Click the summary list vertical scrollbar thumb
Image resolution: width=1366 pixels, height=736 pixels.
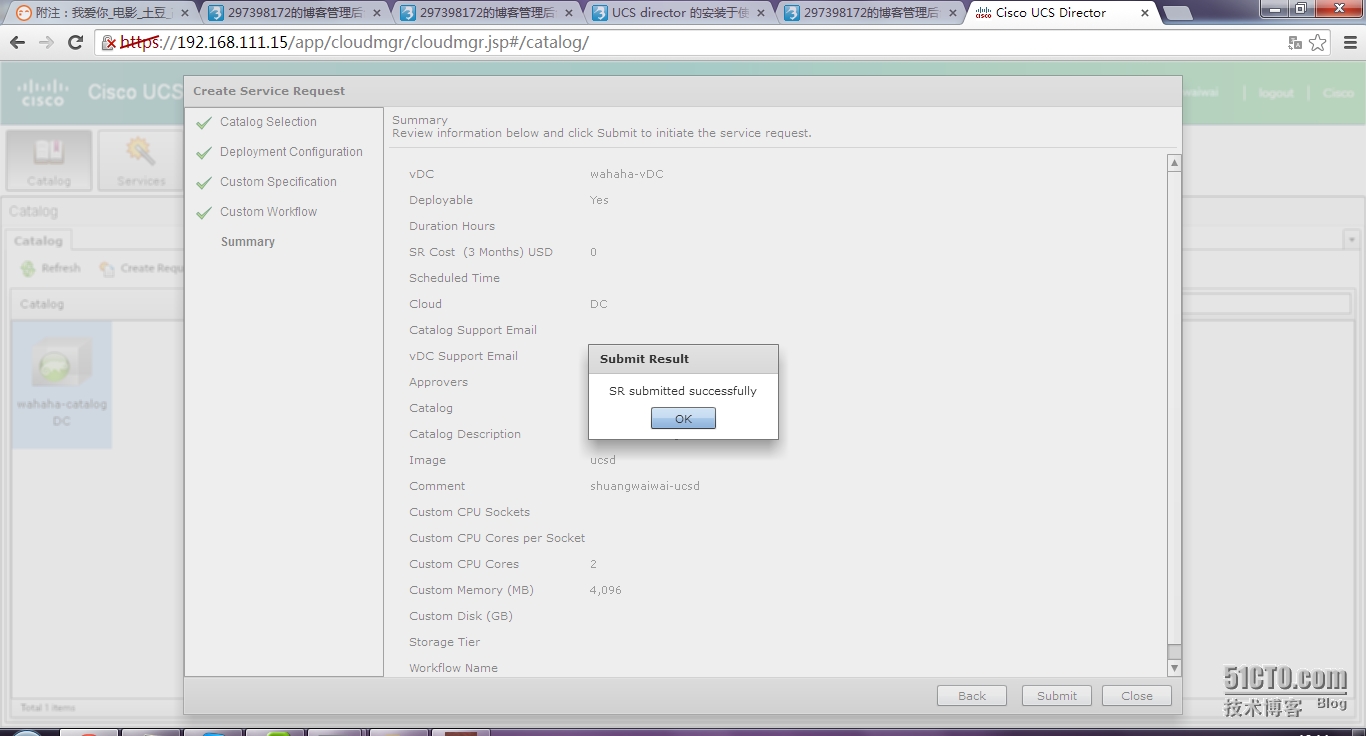point(1175,407)
